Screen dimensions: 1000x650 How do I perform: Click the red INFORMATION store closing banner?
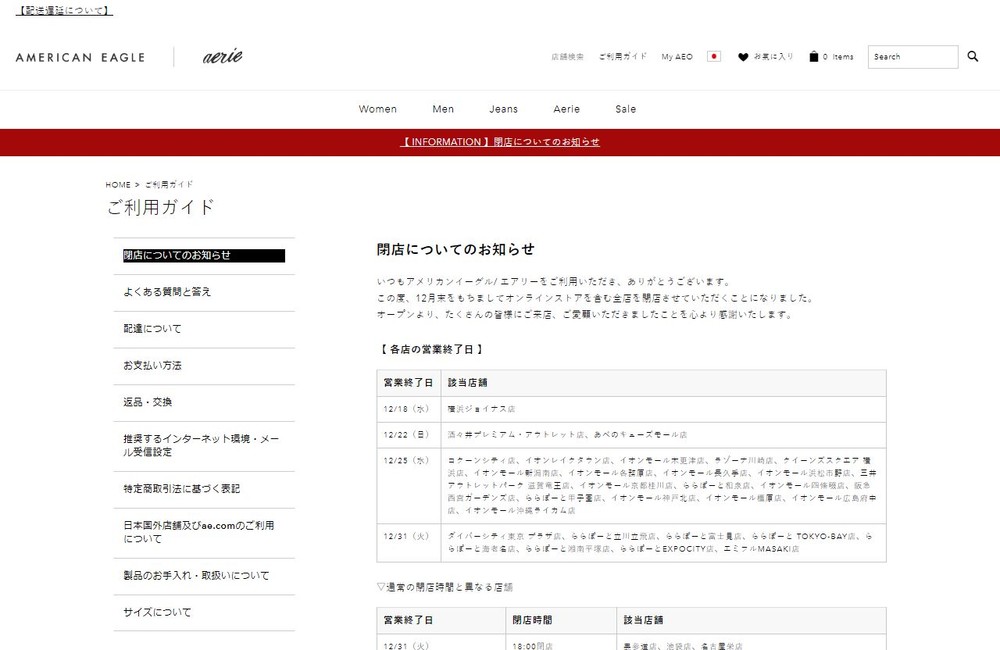click(500, 142)
